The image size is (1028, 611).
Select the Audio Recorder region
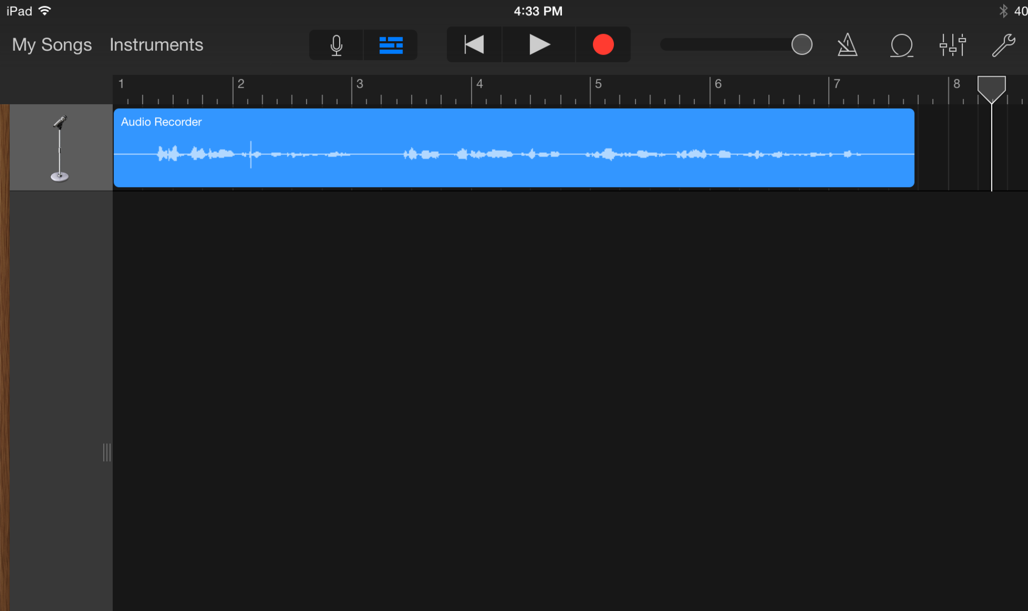(514, 148)
